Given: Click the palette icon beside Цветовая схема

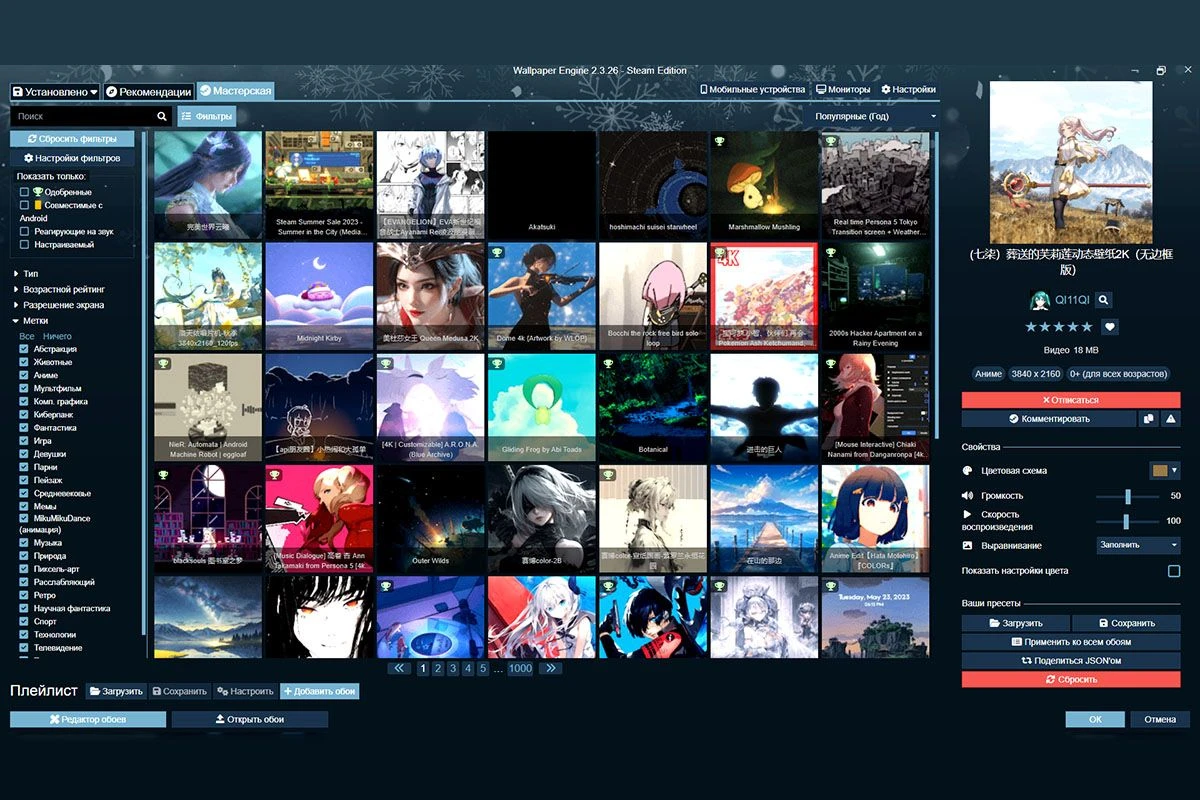Looking at the screenshot, I should 967,470.
